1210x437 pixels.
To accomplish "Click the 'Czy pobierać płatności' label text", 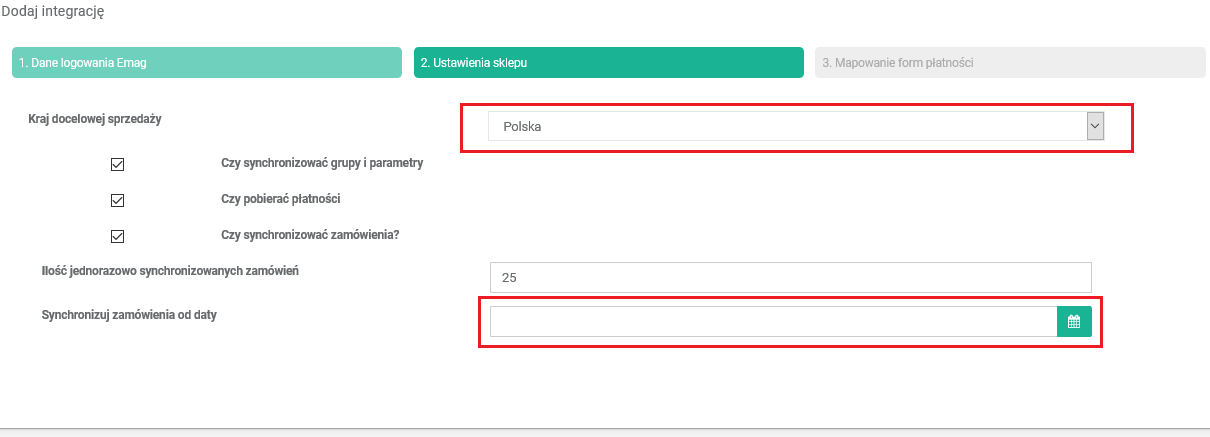I will (281, 199).
